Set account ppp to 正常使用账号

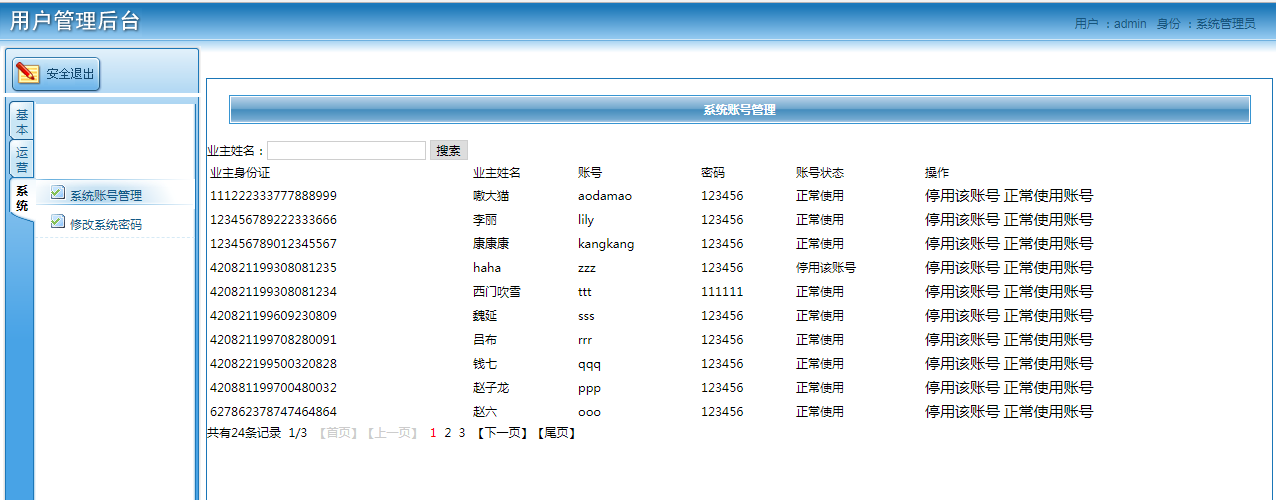[1048, 387]
